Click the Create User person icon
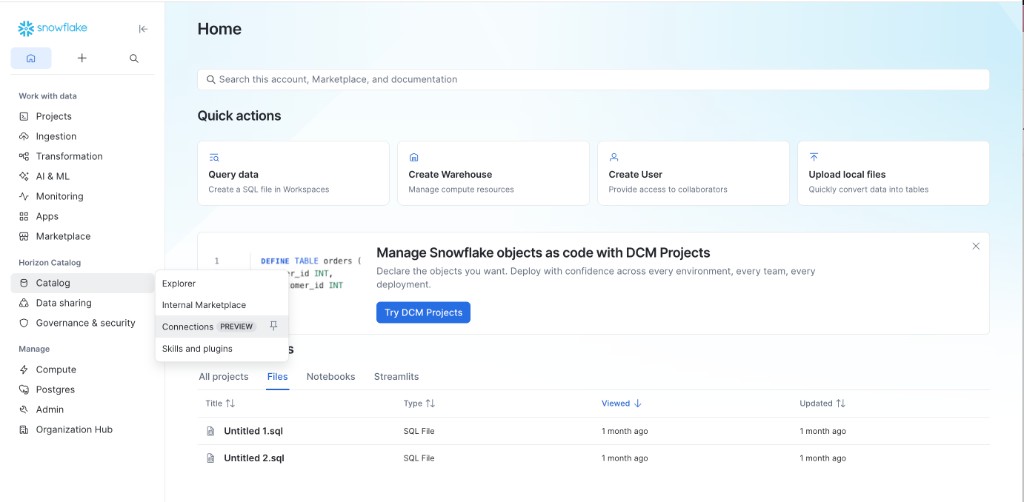1024x502 pixels. click(x=614, y=157)
